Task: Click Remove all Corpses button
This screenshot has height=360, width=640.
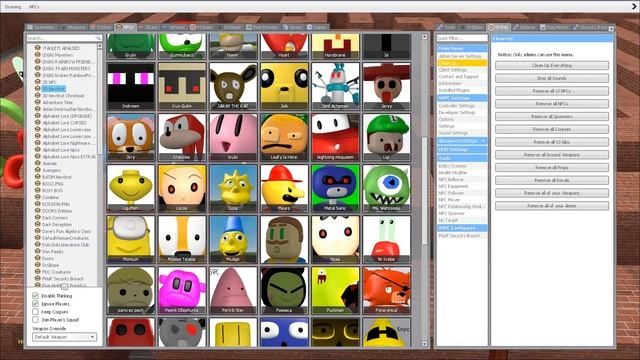Action: coord(552,129)
